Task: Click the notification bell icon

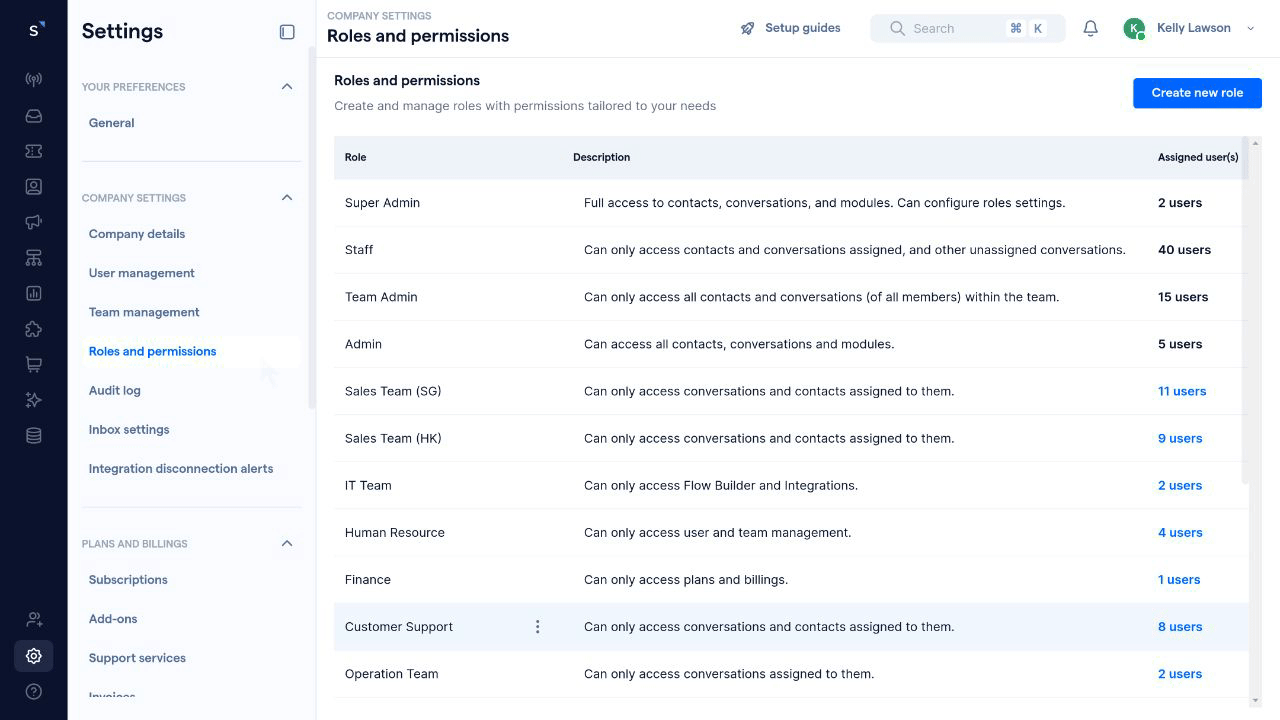Action: click(x=1090, y=28)
